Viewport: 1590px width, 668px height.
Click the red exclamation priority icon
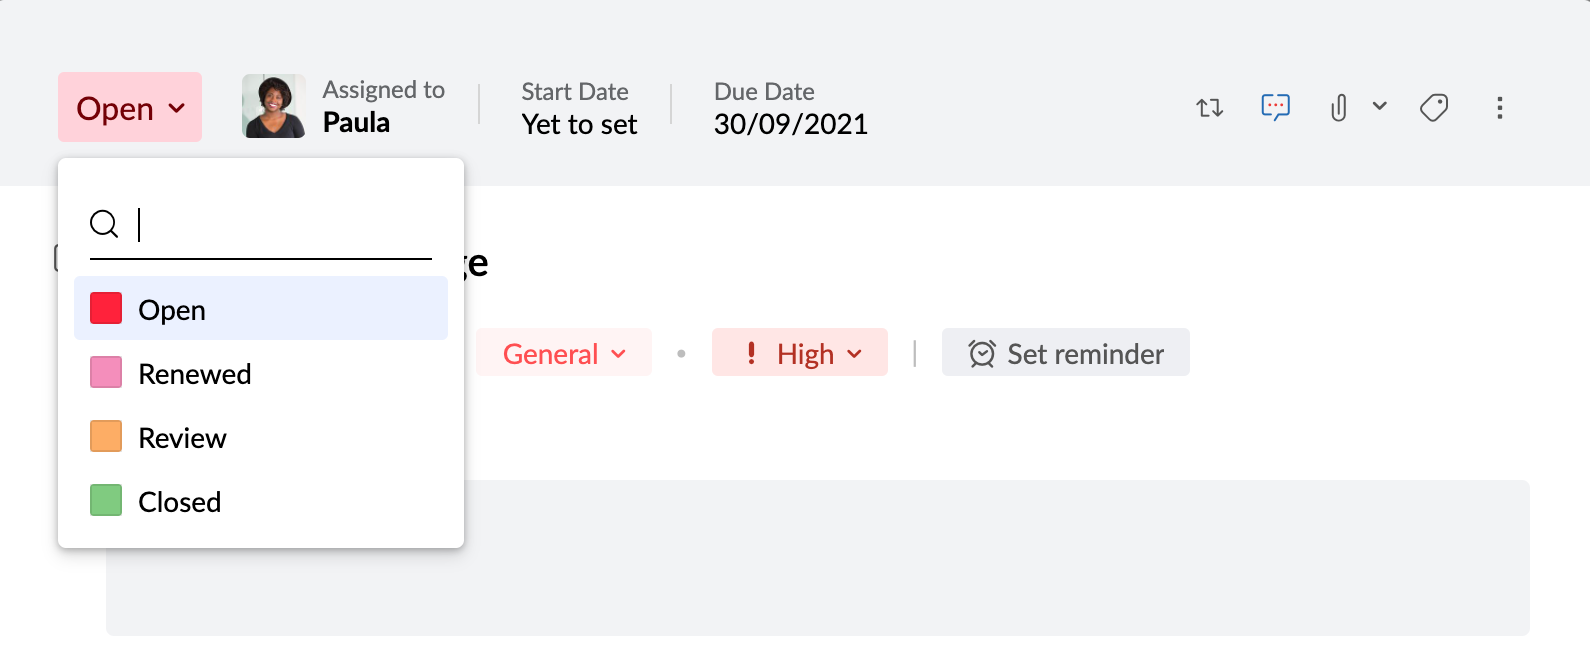point(751,353)
